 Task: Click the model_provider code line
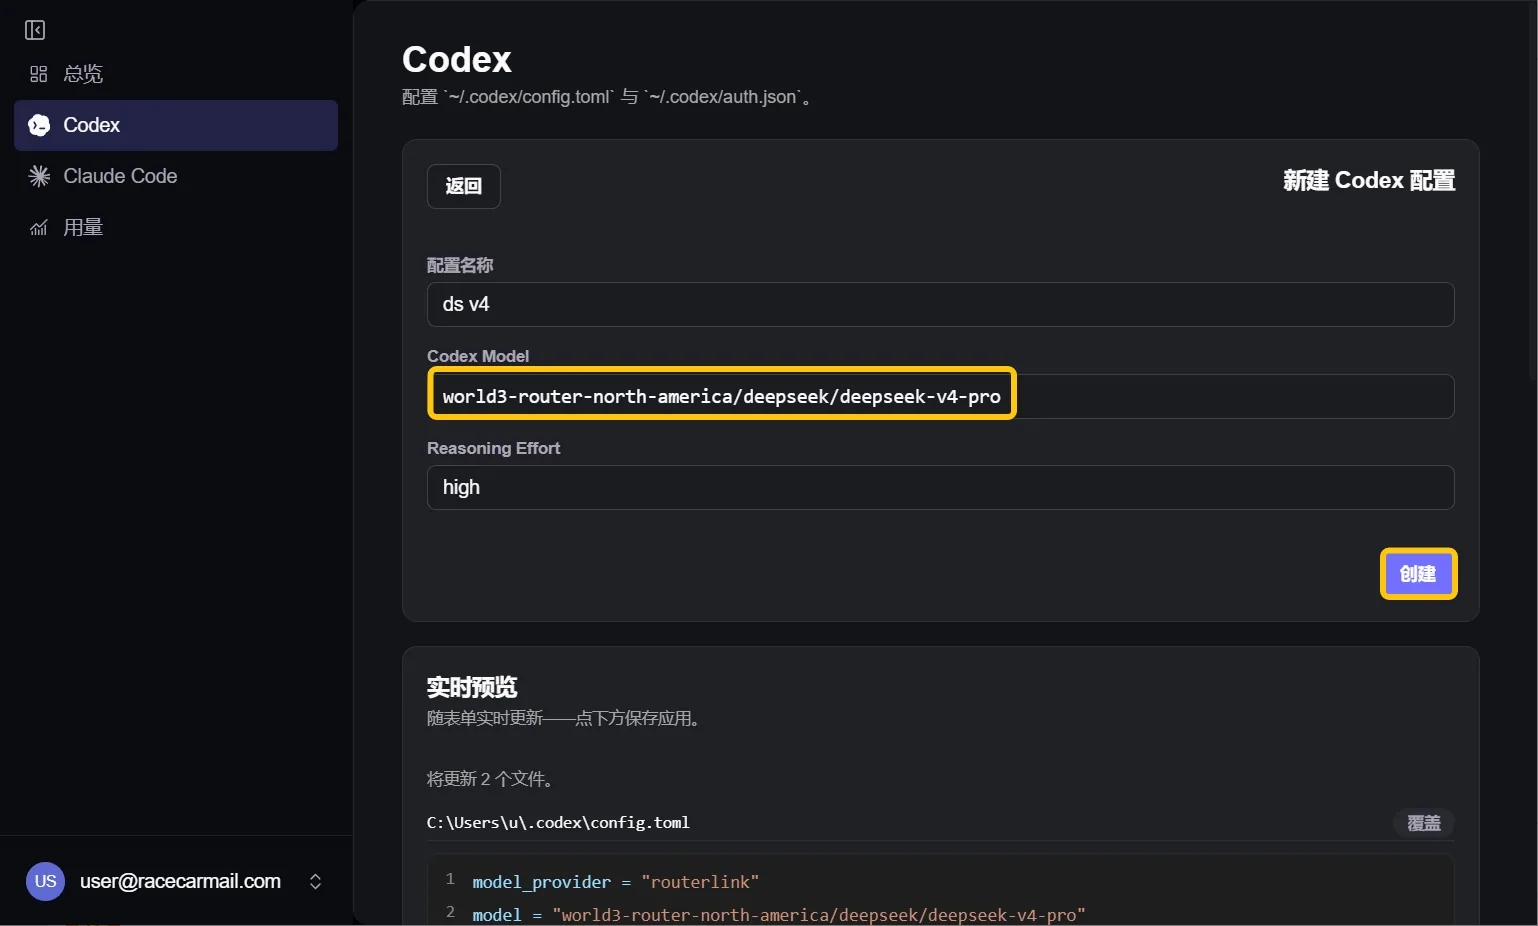point(615,881)
